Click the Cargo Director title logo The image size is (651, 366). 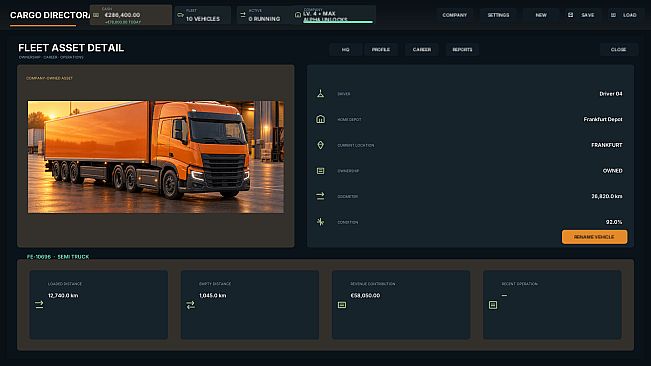point(50,15)
